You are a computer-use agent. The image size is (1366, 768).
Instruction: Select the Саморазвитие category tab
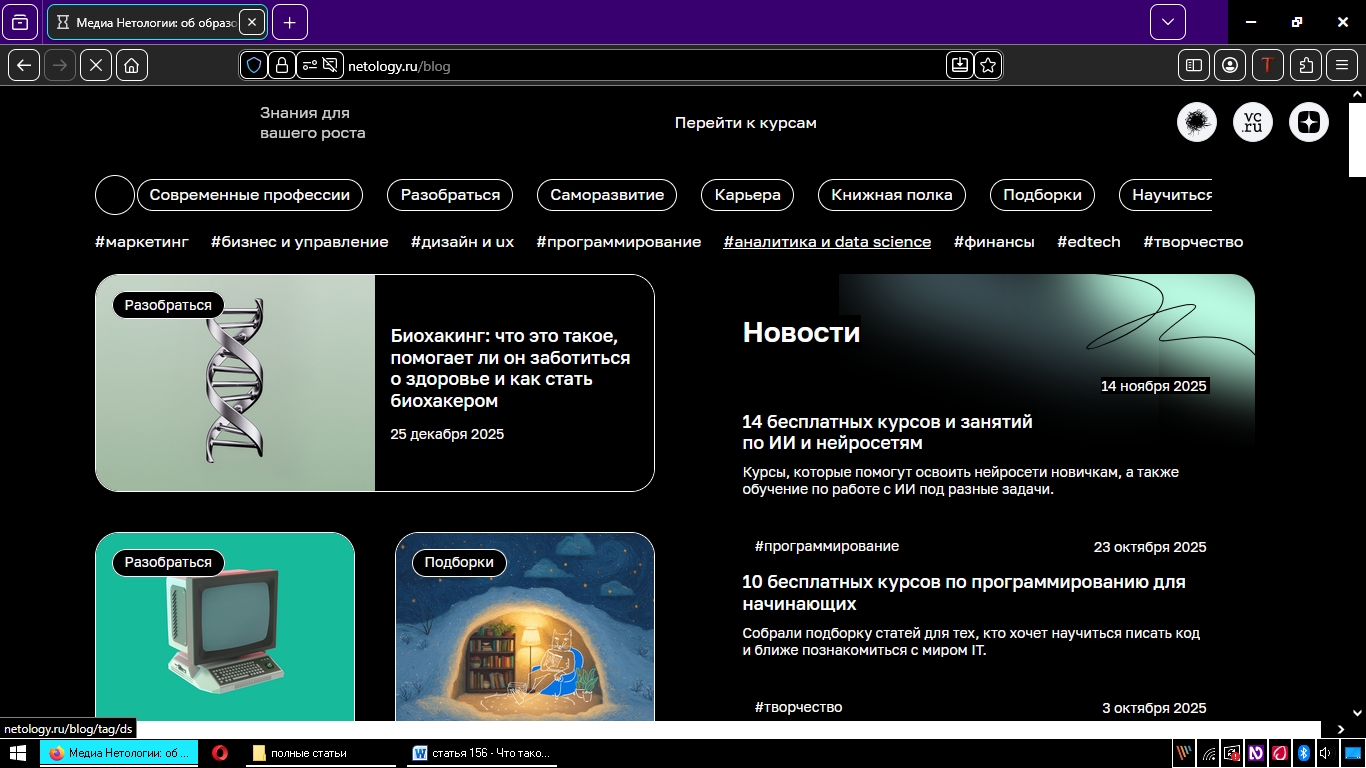click(x=607, y=195)
